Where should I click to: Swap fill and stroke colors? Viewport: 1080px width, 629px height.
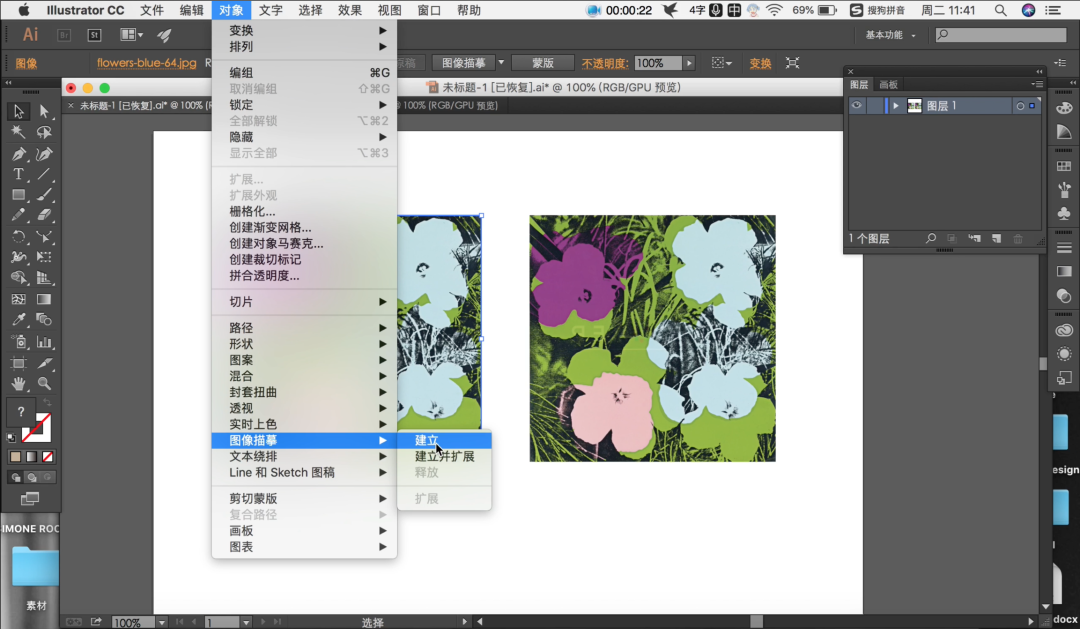pos(47,402)
